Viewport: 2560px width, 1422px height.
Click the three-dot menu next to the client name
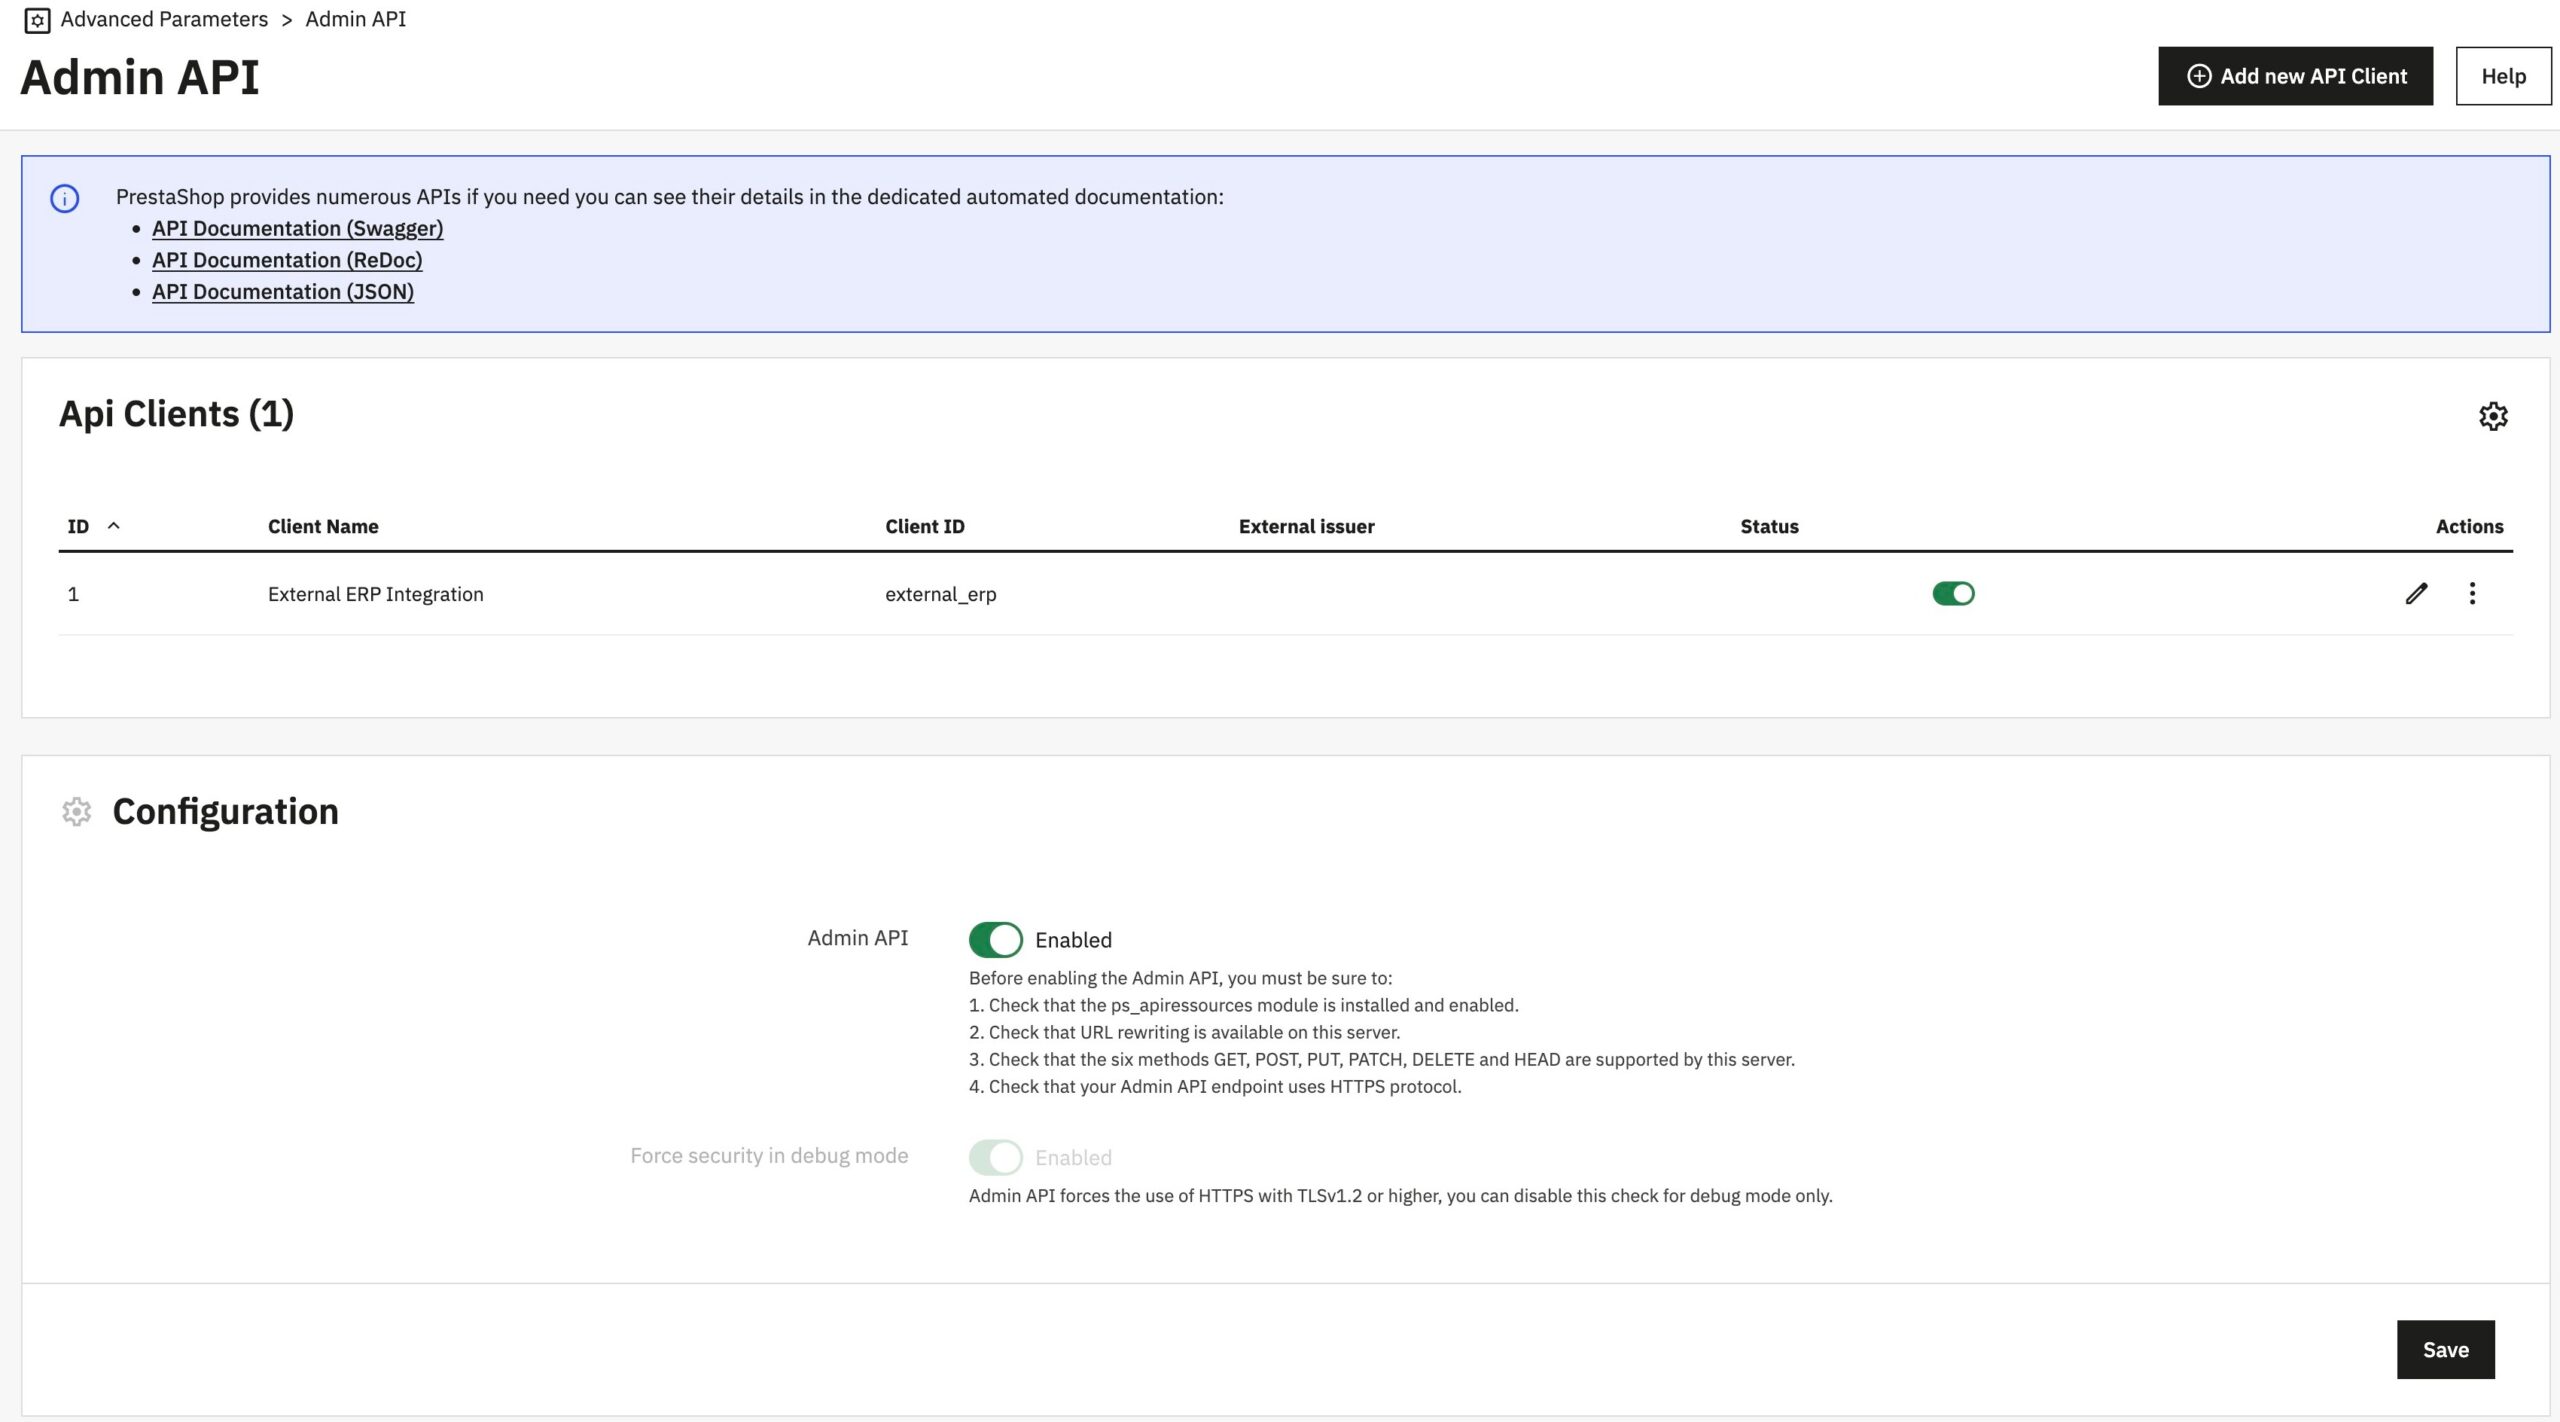[625, 593]
